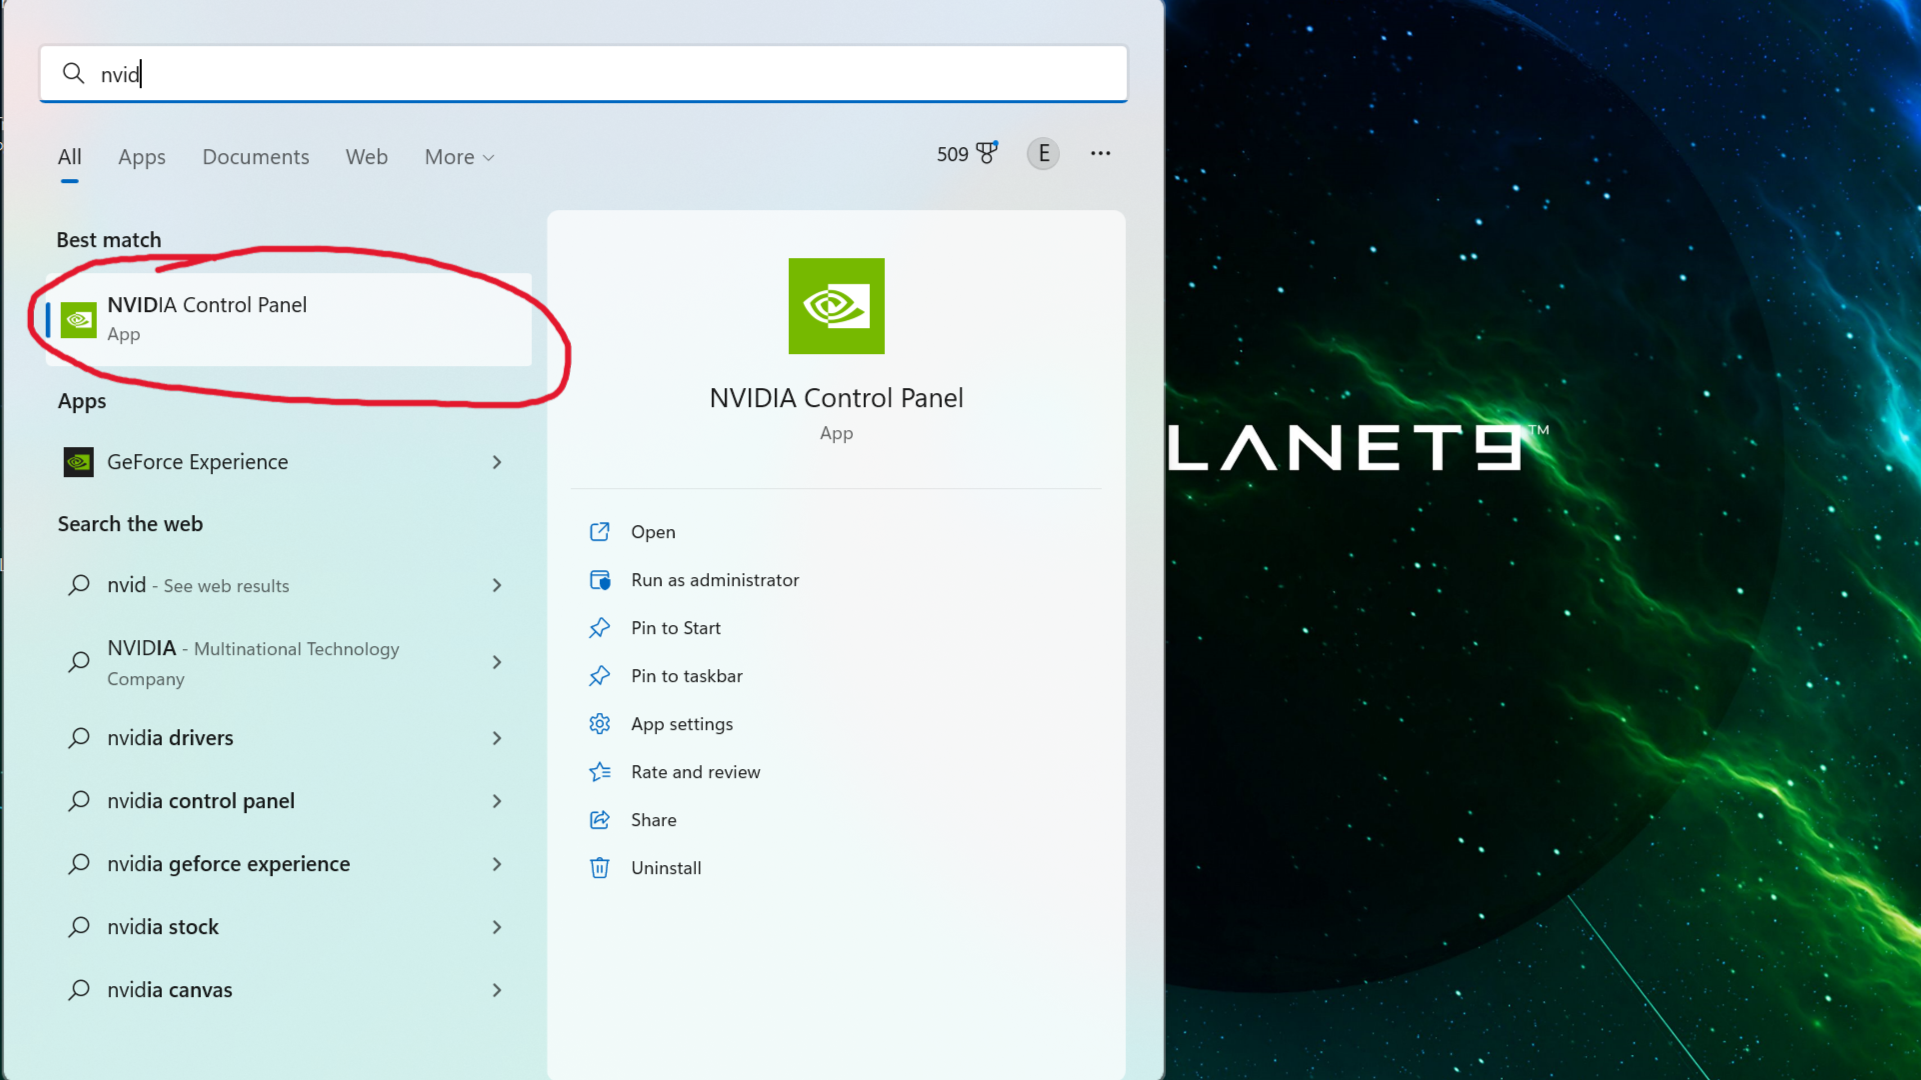Click the Rate and review star icon
The image size is (1921, 1080).
(x=600, y=772)
